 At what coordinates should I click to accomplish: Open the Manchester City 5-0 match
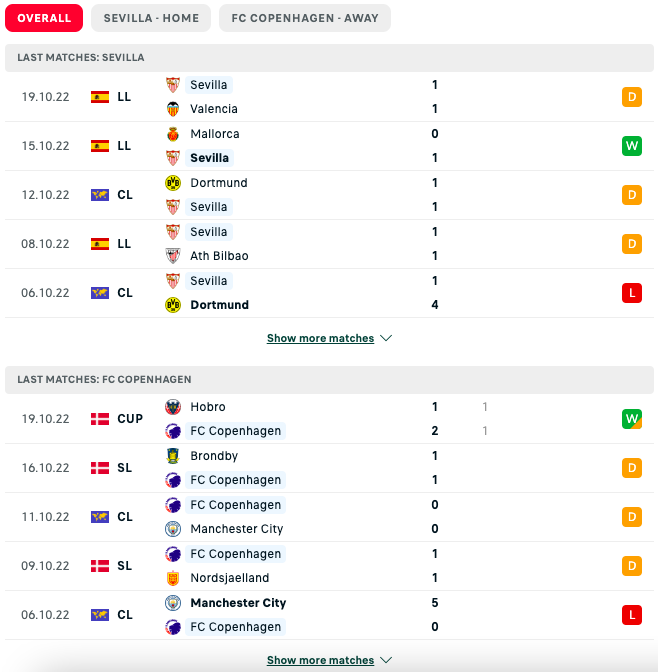tap(330, 615)
